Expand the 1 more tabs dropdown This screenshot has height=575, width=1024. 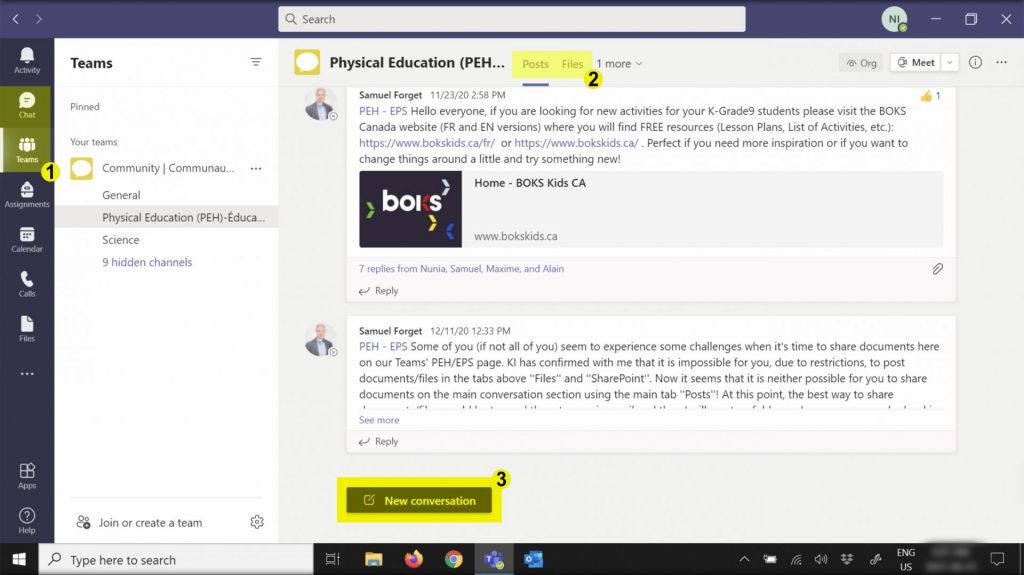[619, 63]
